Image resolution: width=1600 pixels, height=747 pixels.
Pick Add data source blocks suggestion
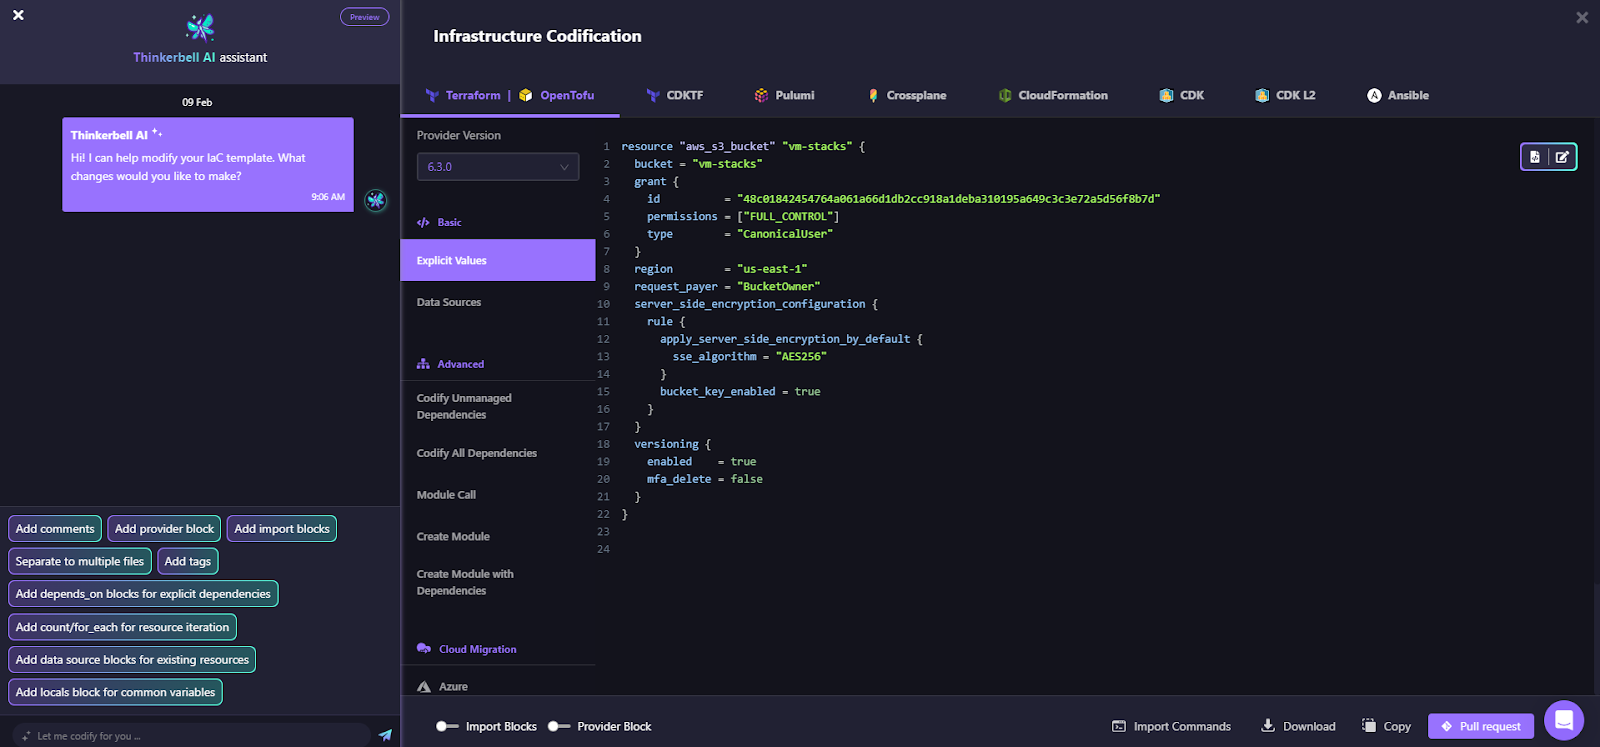click(132, 660)
